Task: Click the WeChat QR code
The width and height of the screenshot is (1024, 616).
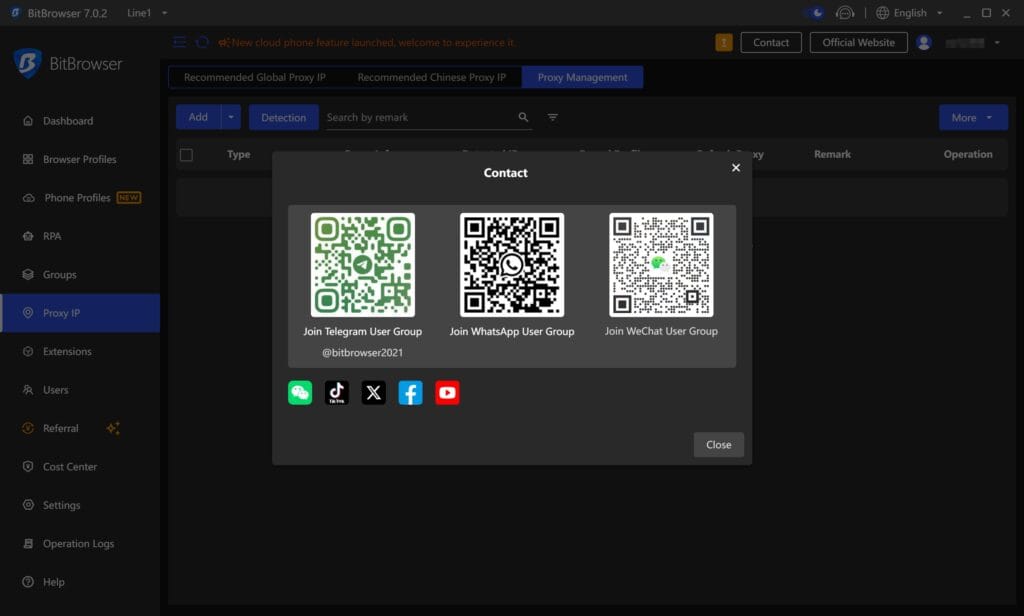Action: click(x=661, y=265)
